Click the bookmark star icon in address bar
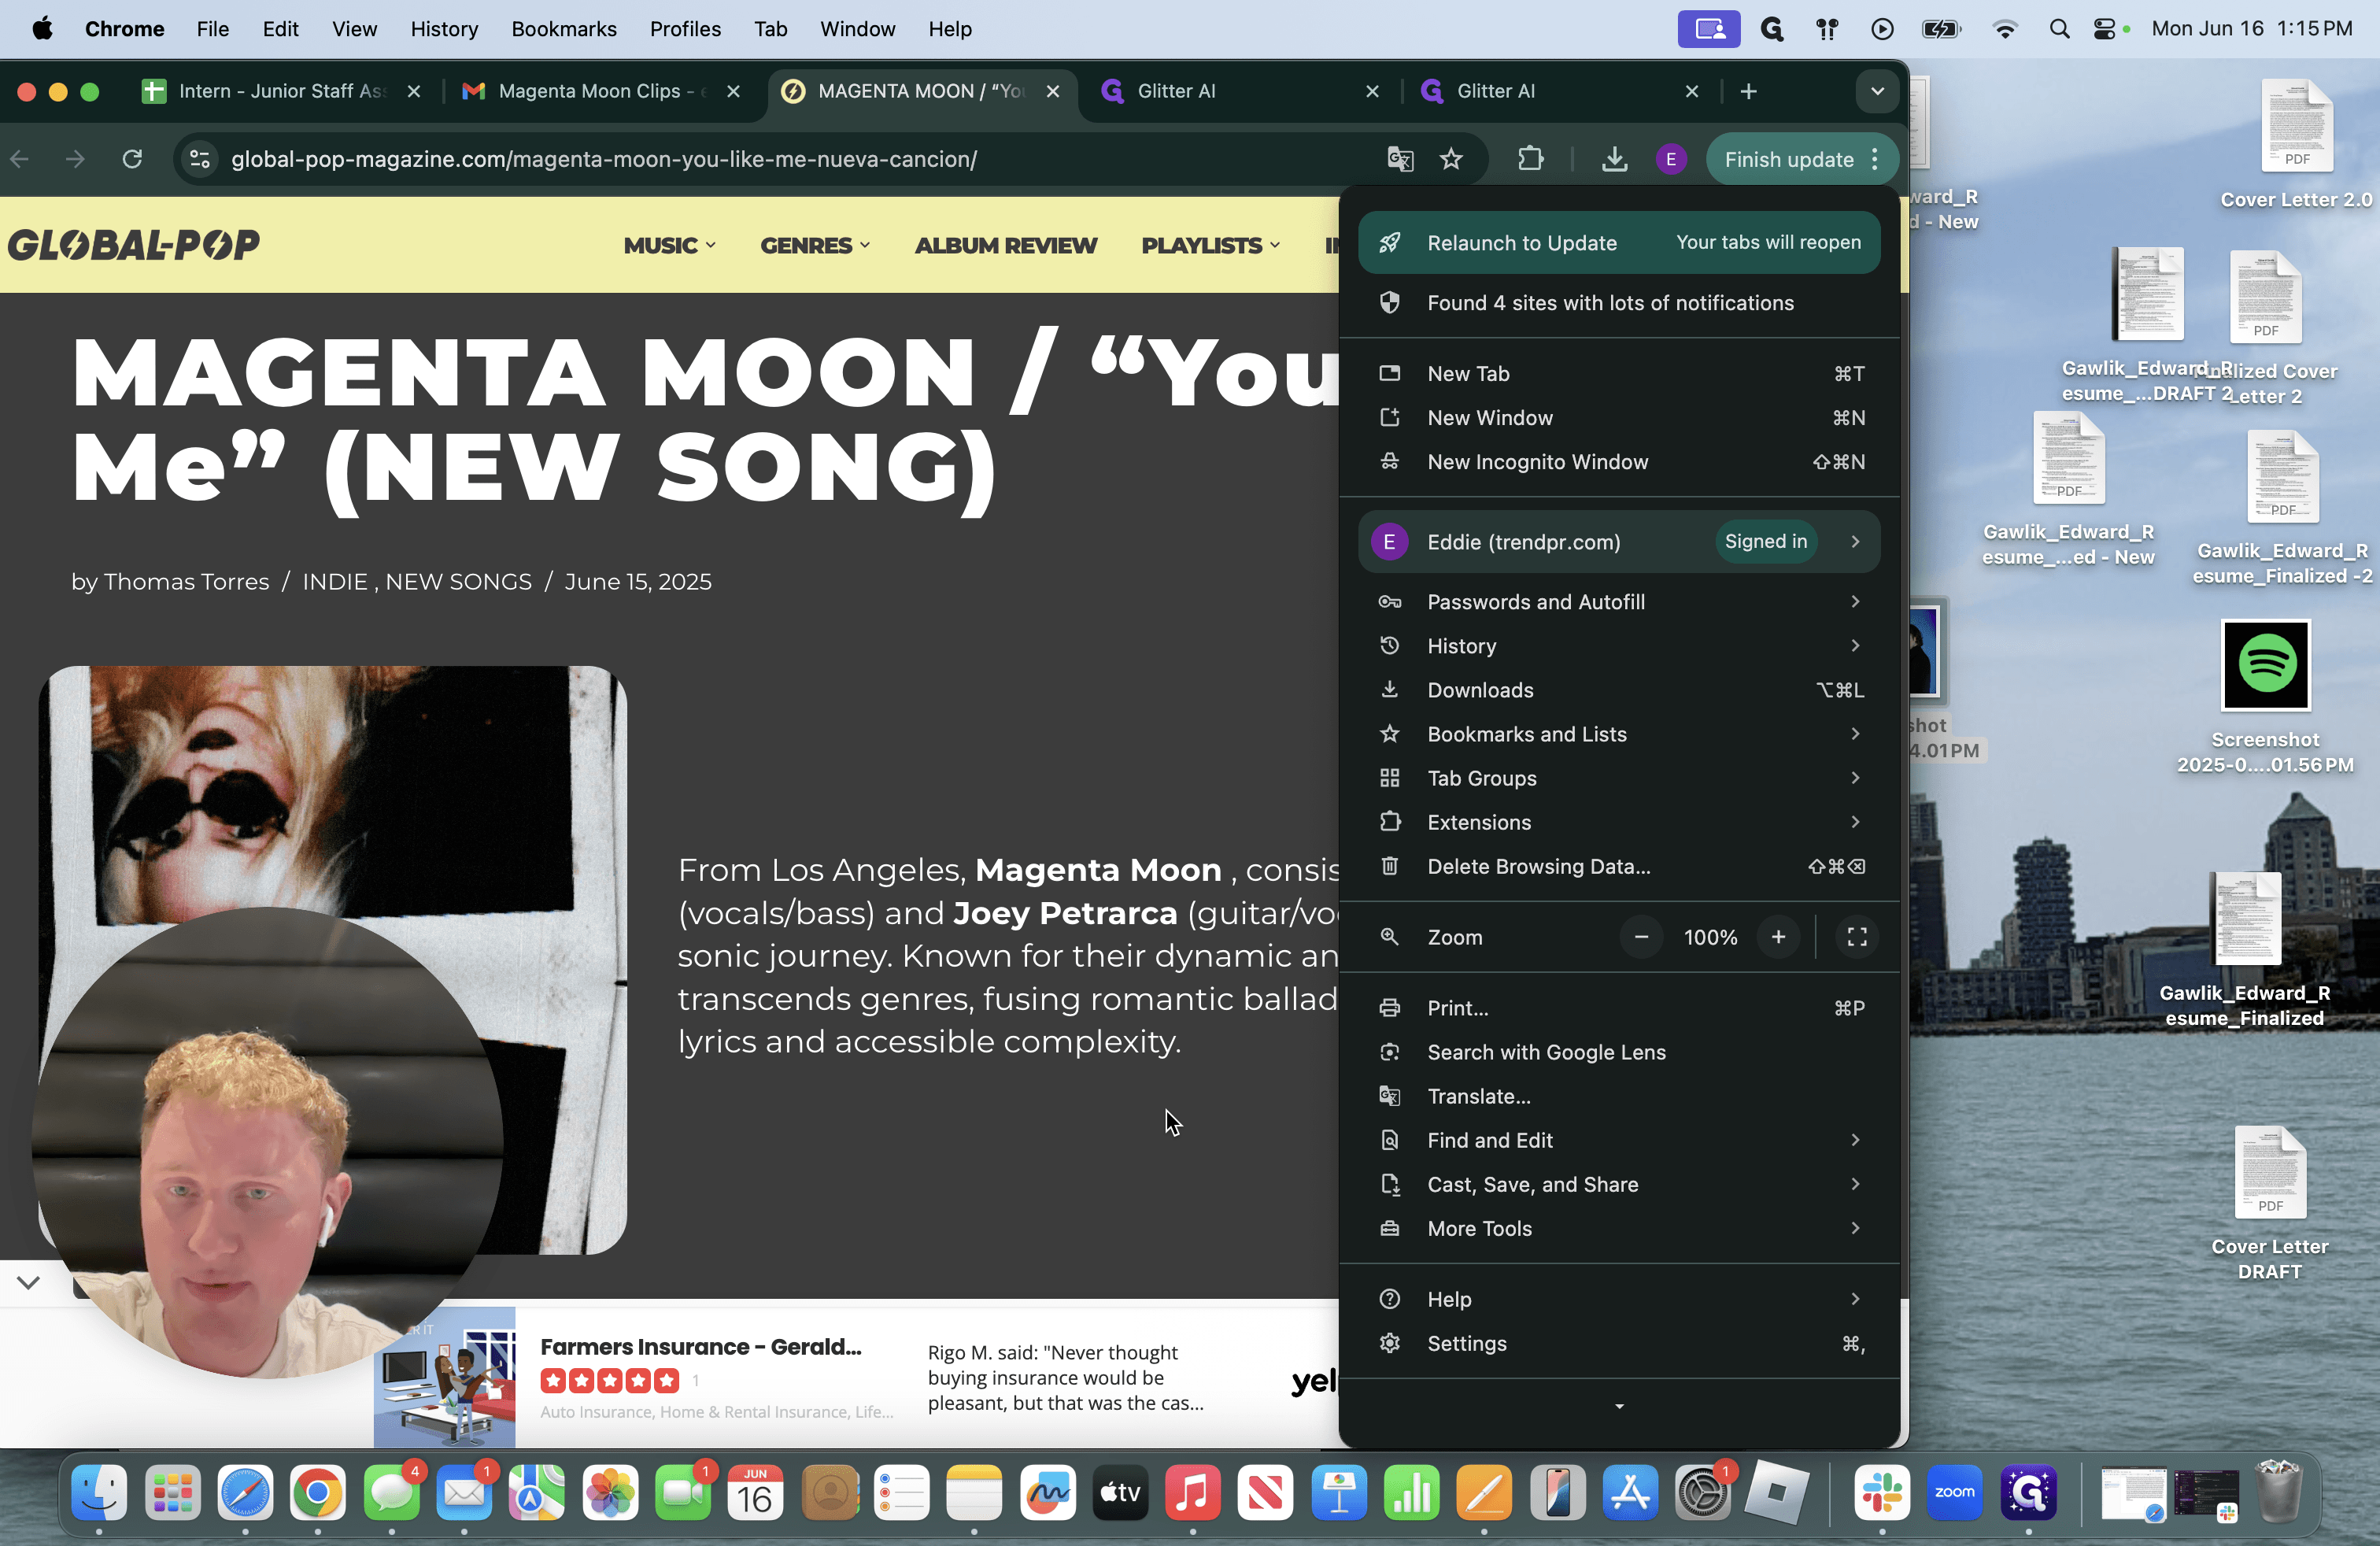The image size is (2380, 1546). (1451, 159)
